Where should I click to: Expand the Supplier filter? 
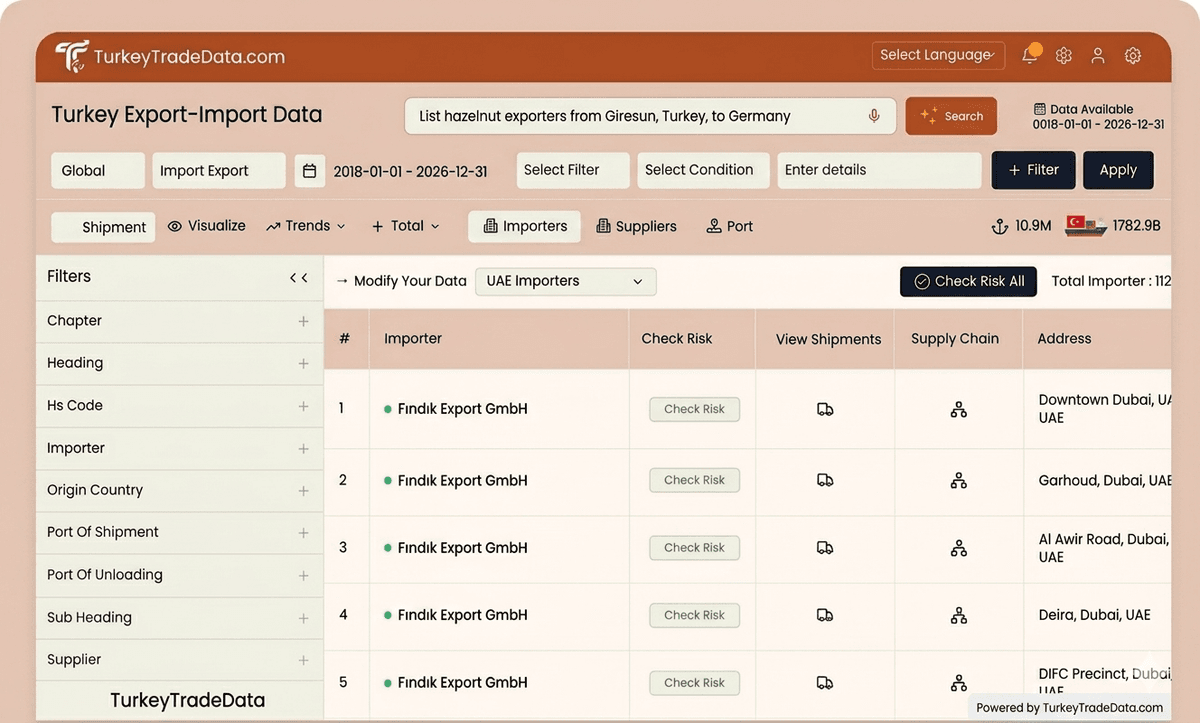(x=303, y=660)
